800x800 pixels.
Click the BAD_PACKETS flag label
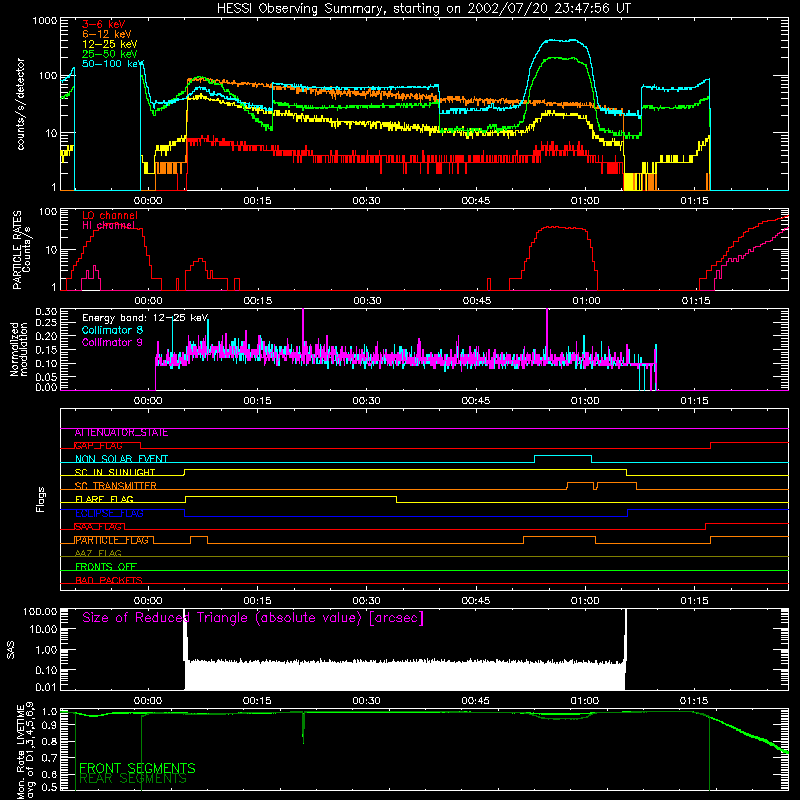pyautogui.click(x=108, y=580)
